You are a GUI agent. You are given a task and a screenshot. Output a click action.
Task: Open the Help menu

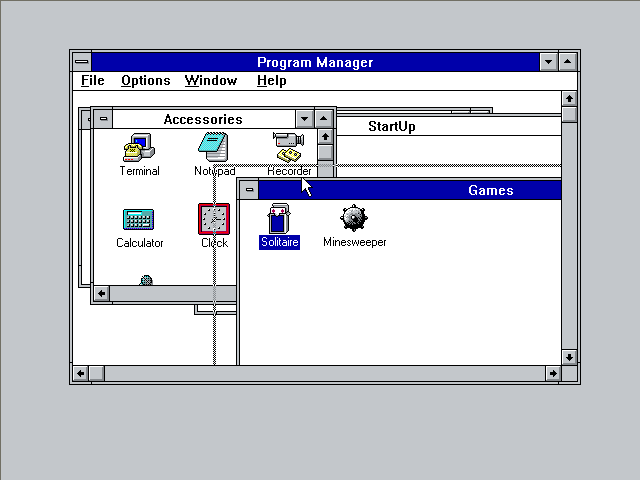[271, 80]
